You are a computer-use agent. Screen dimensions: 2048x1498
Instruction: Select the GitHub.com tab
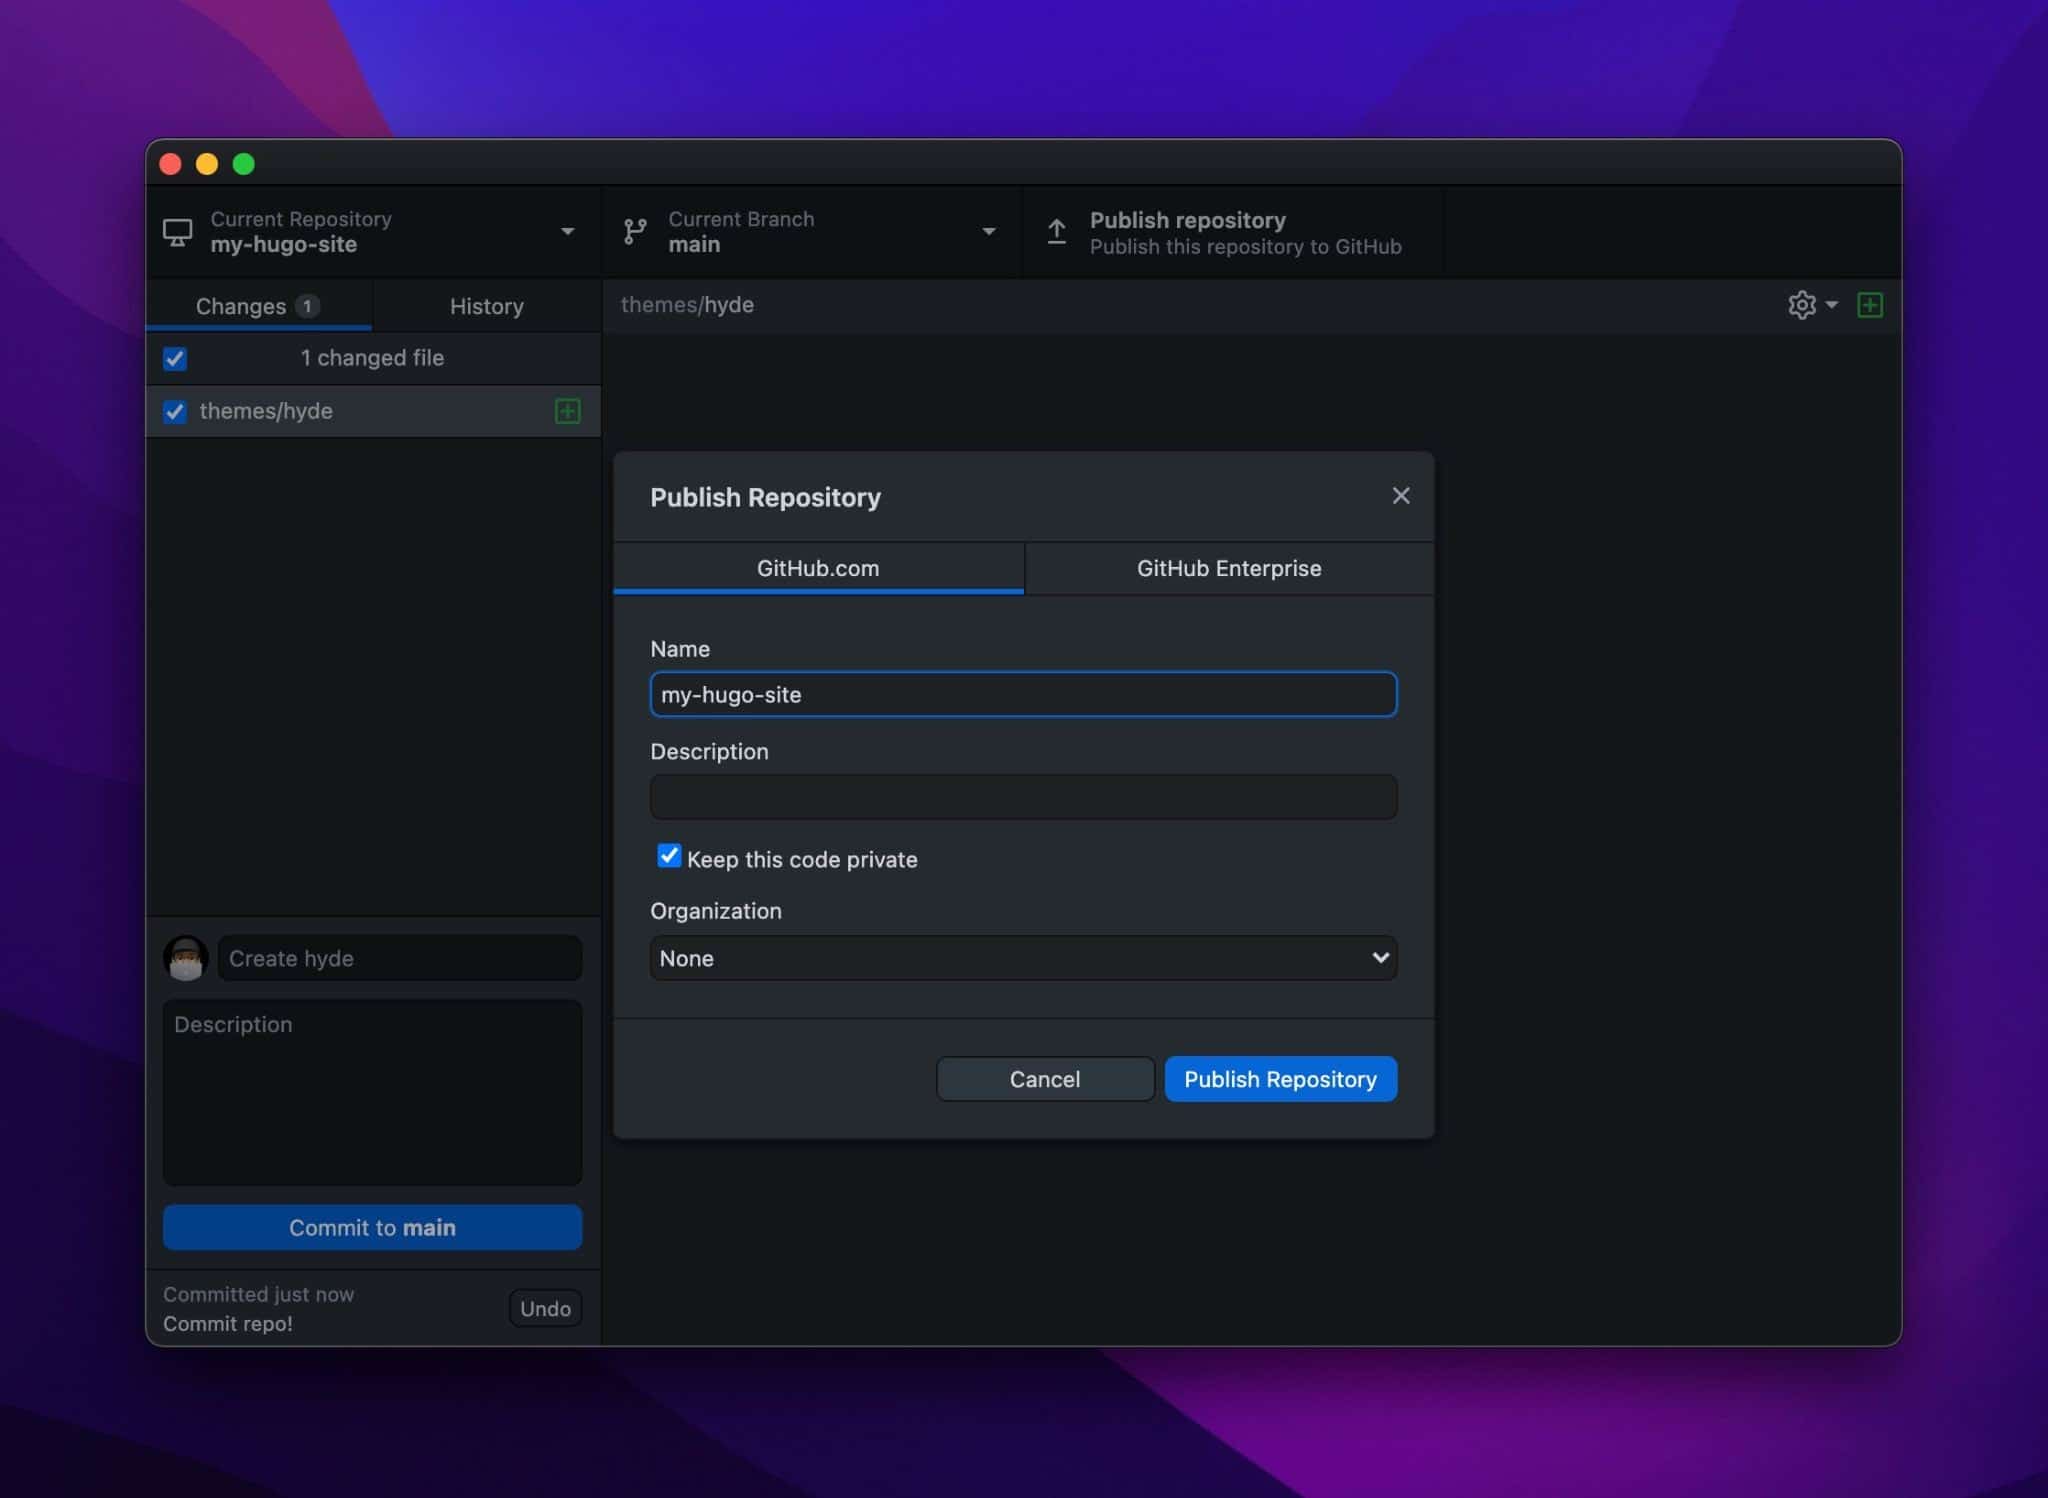(816, 568)
